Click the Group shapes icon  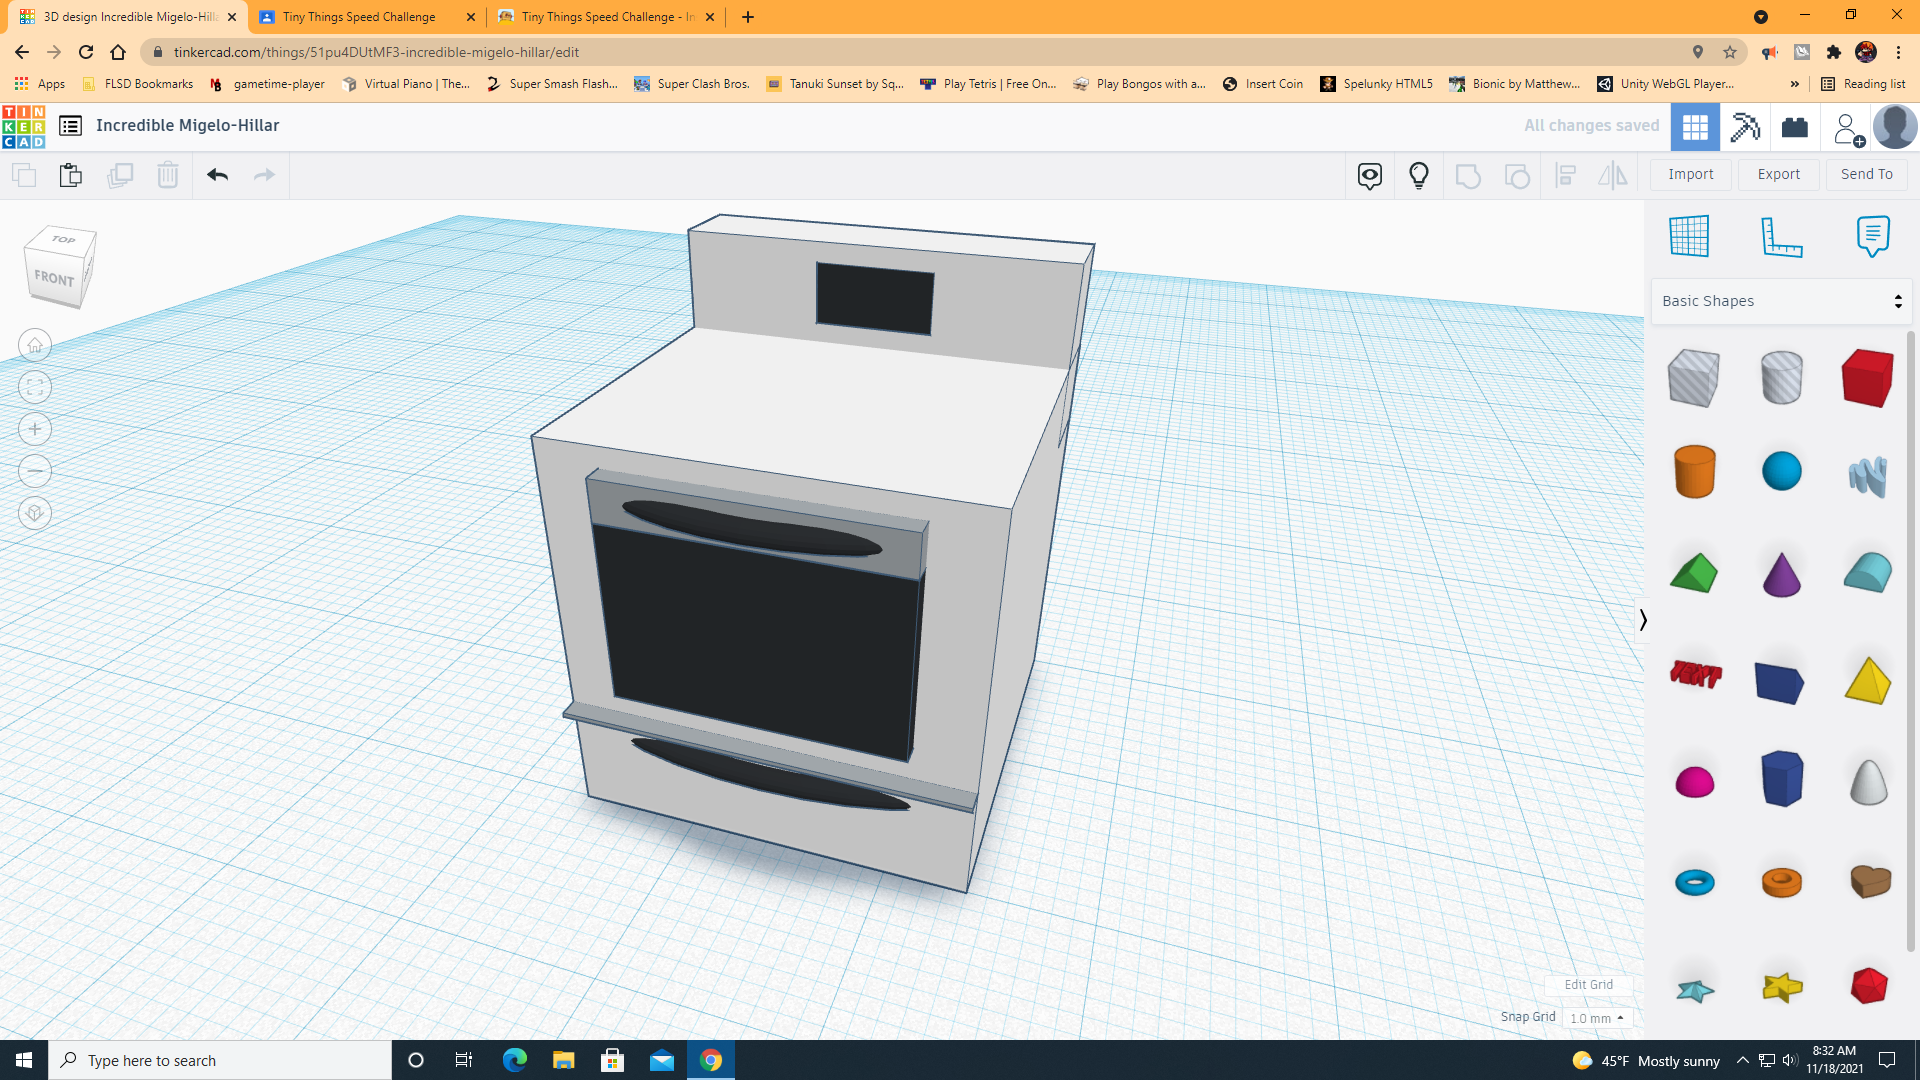coord(1468,176)
